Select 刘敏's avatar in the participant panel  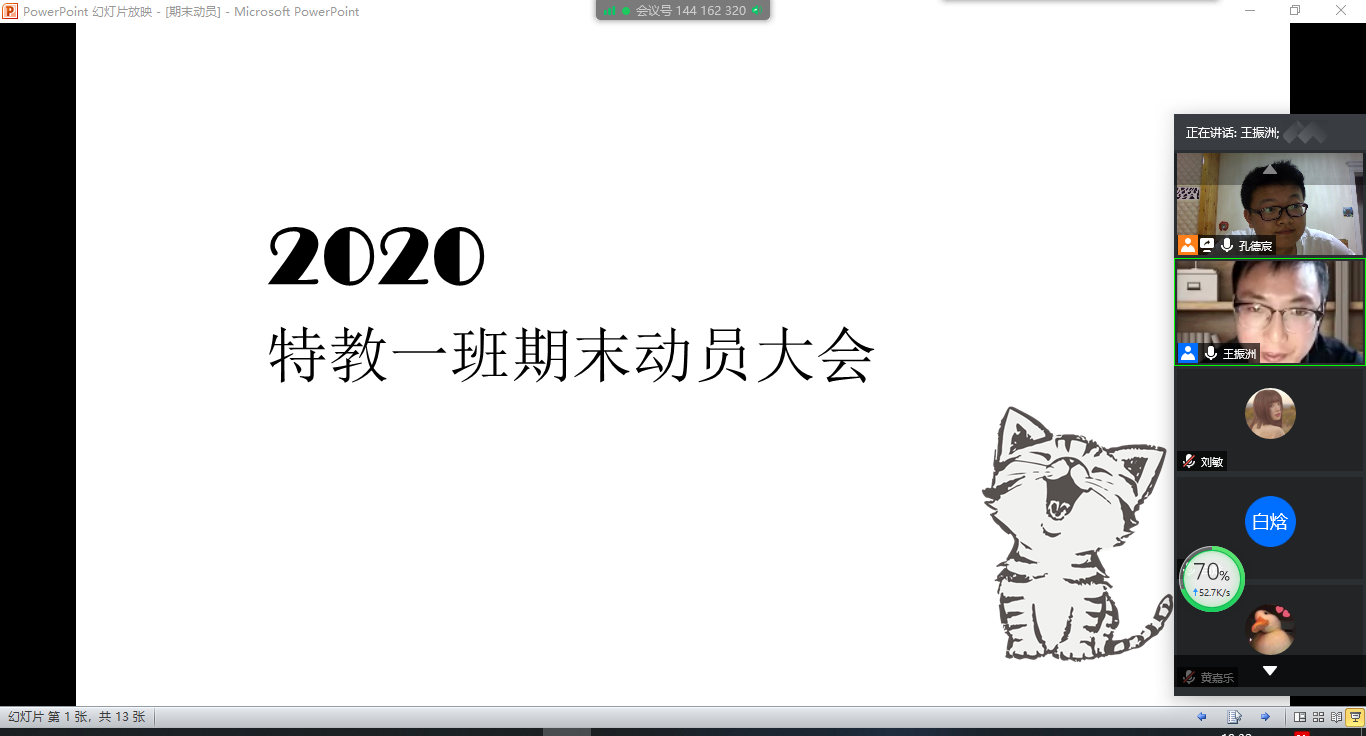point(1270,414)
